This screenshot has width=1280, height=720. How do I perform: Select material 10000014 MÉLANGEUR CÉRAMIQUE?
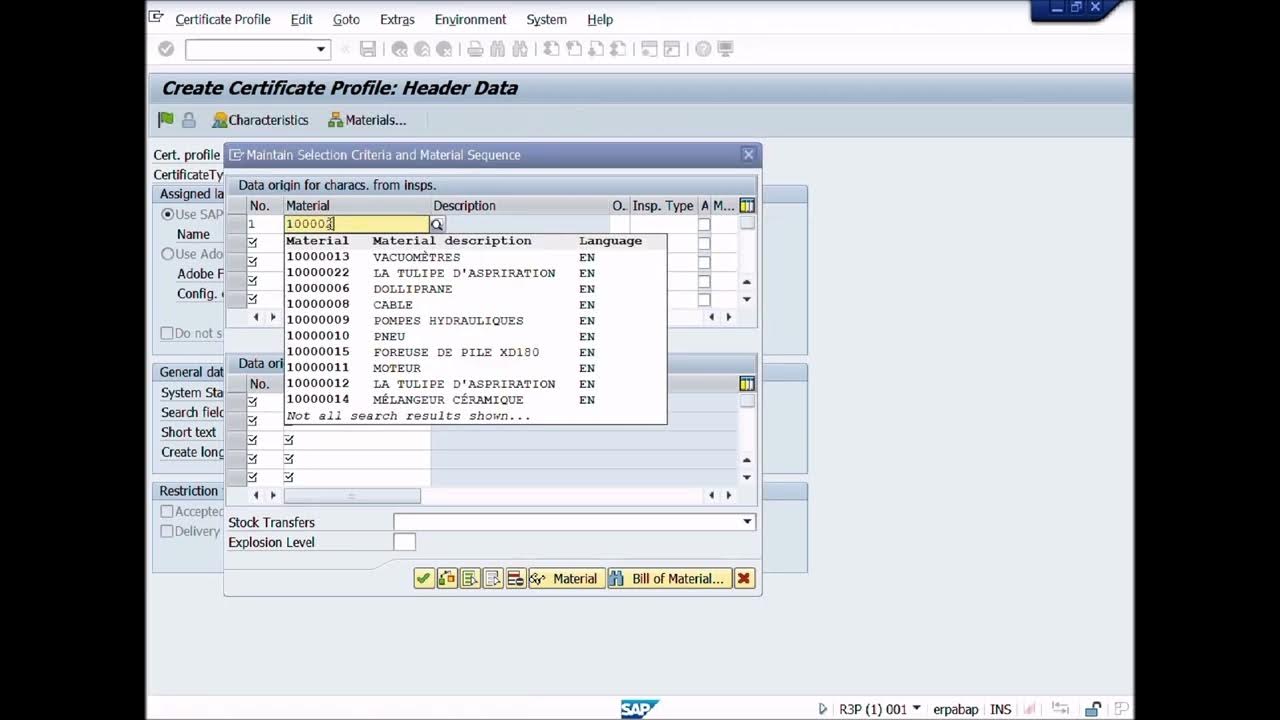pyautogui.click(x=476, y=400)
